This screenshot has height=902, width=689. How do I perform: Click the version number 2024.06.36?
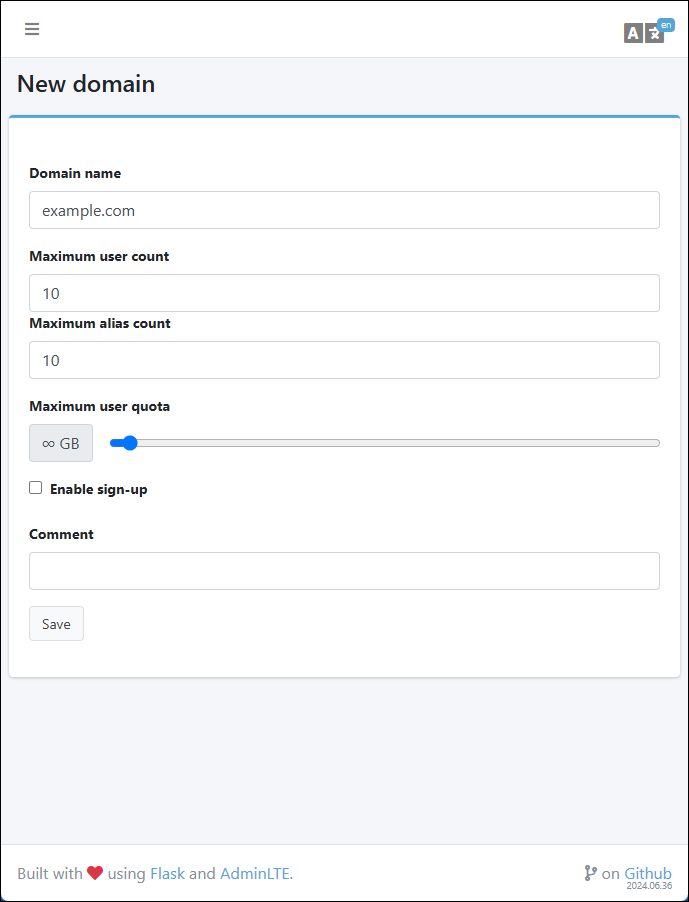click(x=649, y=886)
